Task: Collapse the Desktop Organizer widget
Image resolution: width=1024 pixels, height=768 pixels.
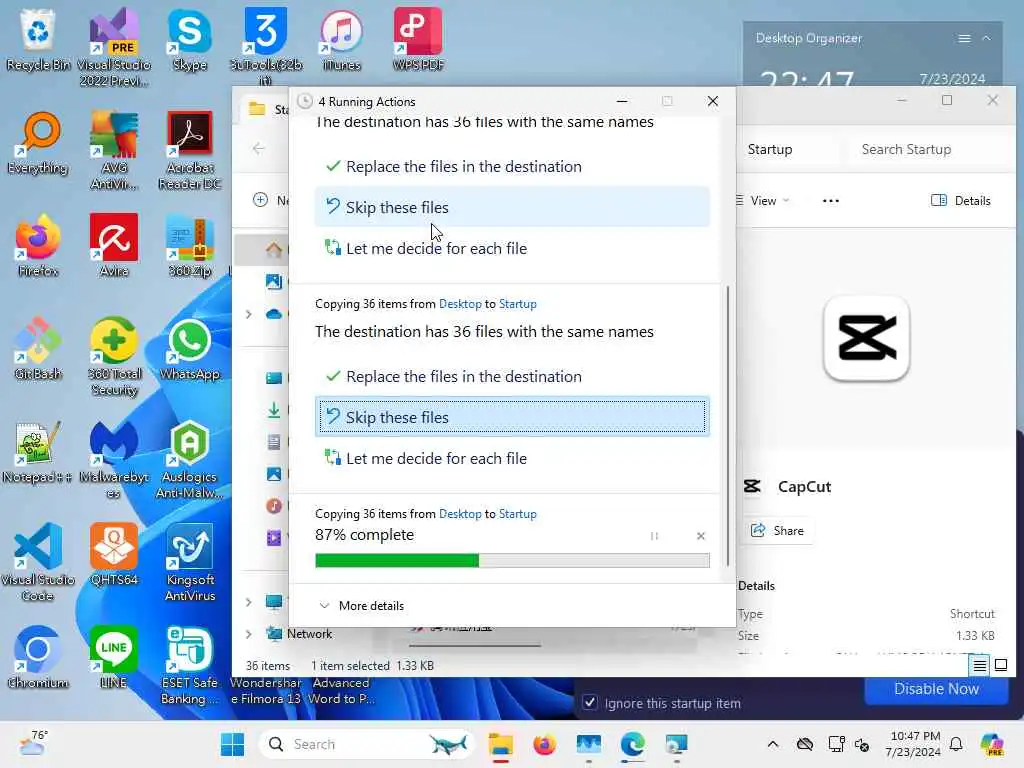Action: pos(987,39)
